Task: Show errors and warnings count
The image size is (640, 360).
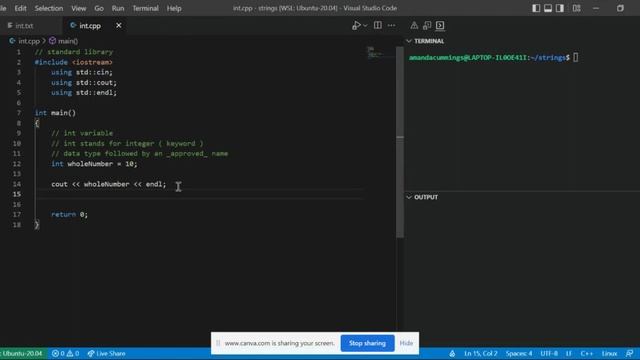Action: point(65,353)
